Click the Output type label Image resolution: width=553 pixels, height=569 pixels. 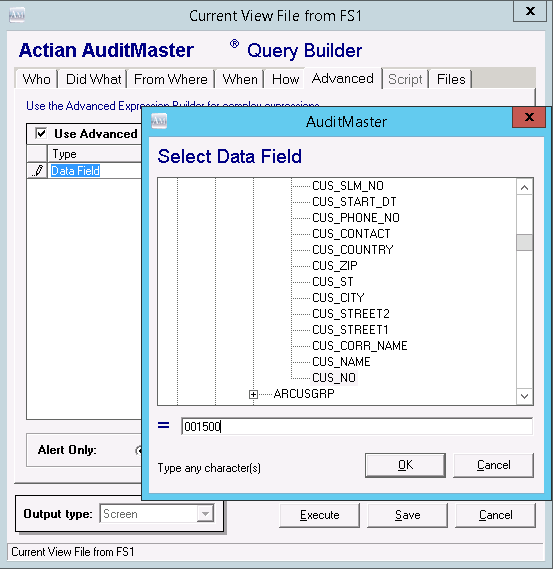point(58,514)
